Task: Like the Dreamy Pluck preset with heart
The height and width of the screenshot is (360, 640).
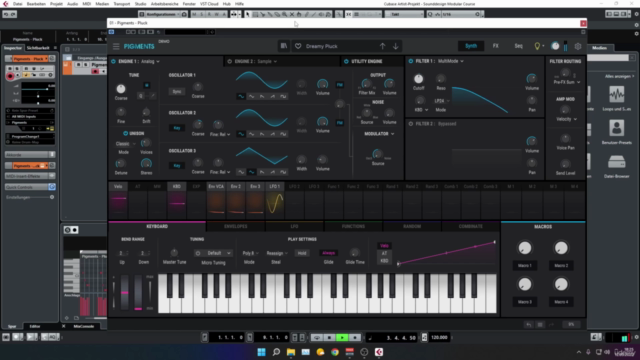Action: pos(298,46)
